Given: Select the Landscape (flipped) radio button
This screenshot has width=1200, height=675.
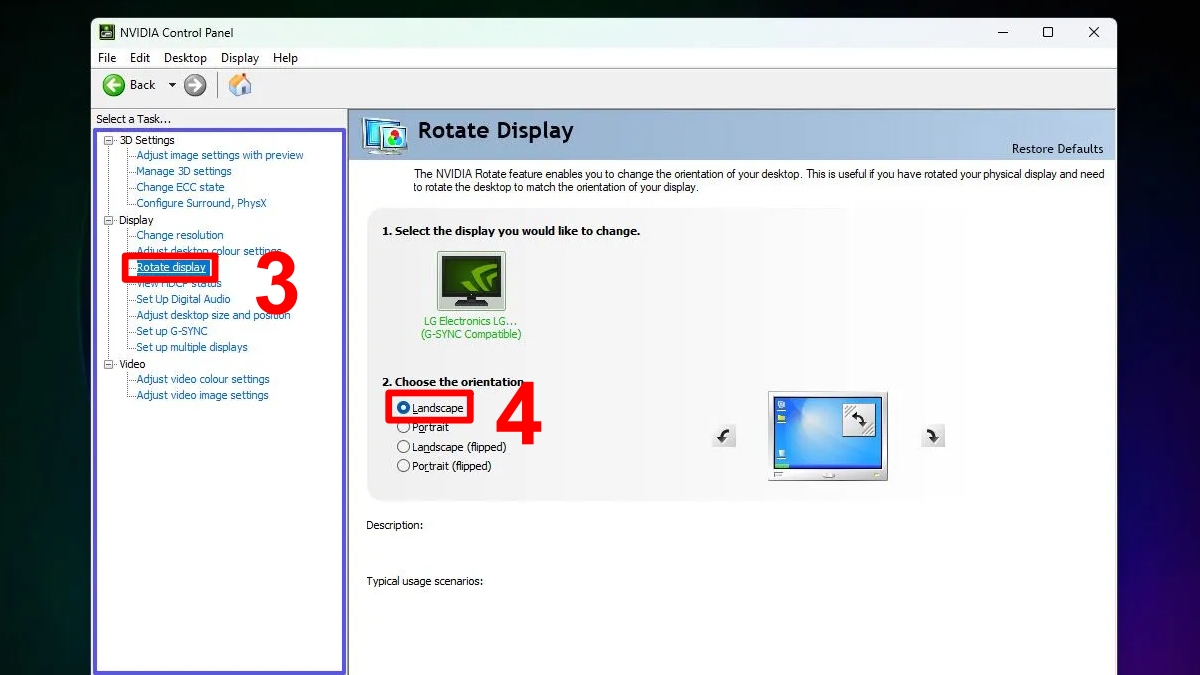Looking at the screenshot, I should point(404,447).
